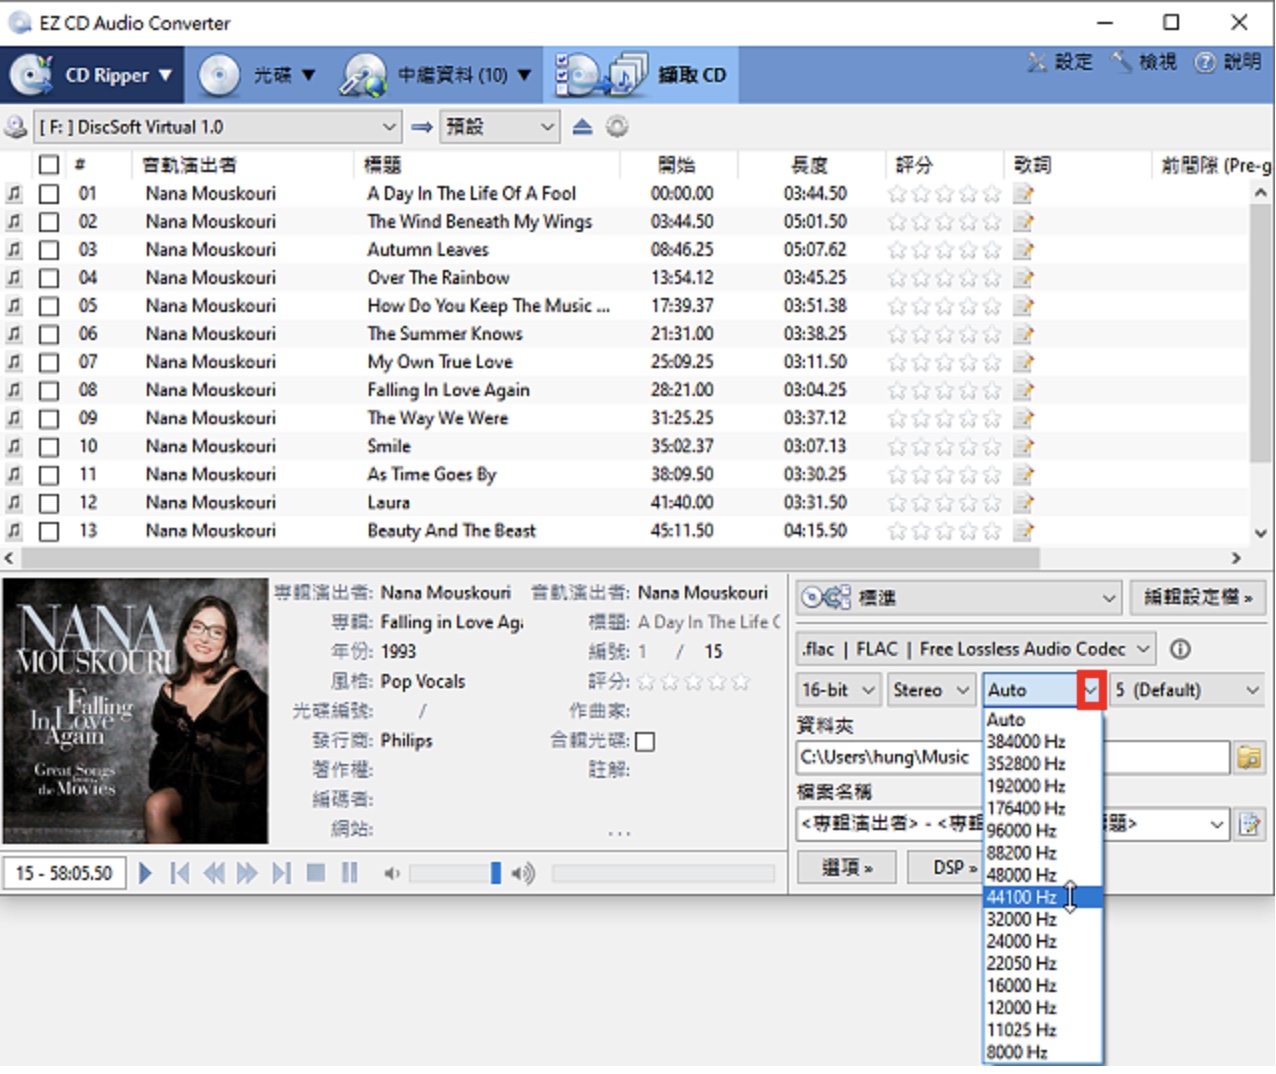1276x1074 pixels.
Task: Check track 01 A Day In The Life Of A Fool
Action: pyautogui.click(x=48, y=194)
